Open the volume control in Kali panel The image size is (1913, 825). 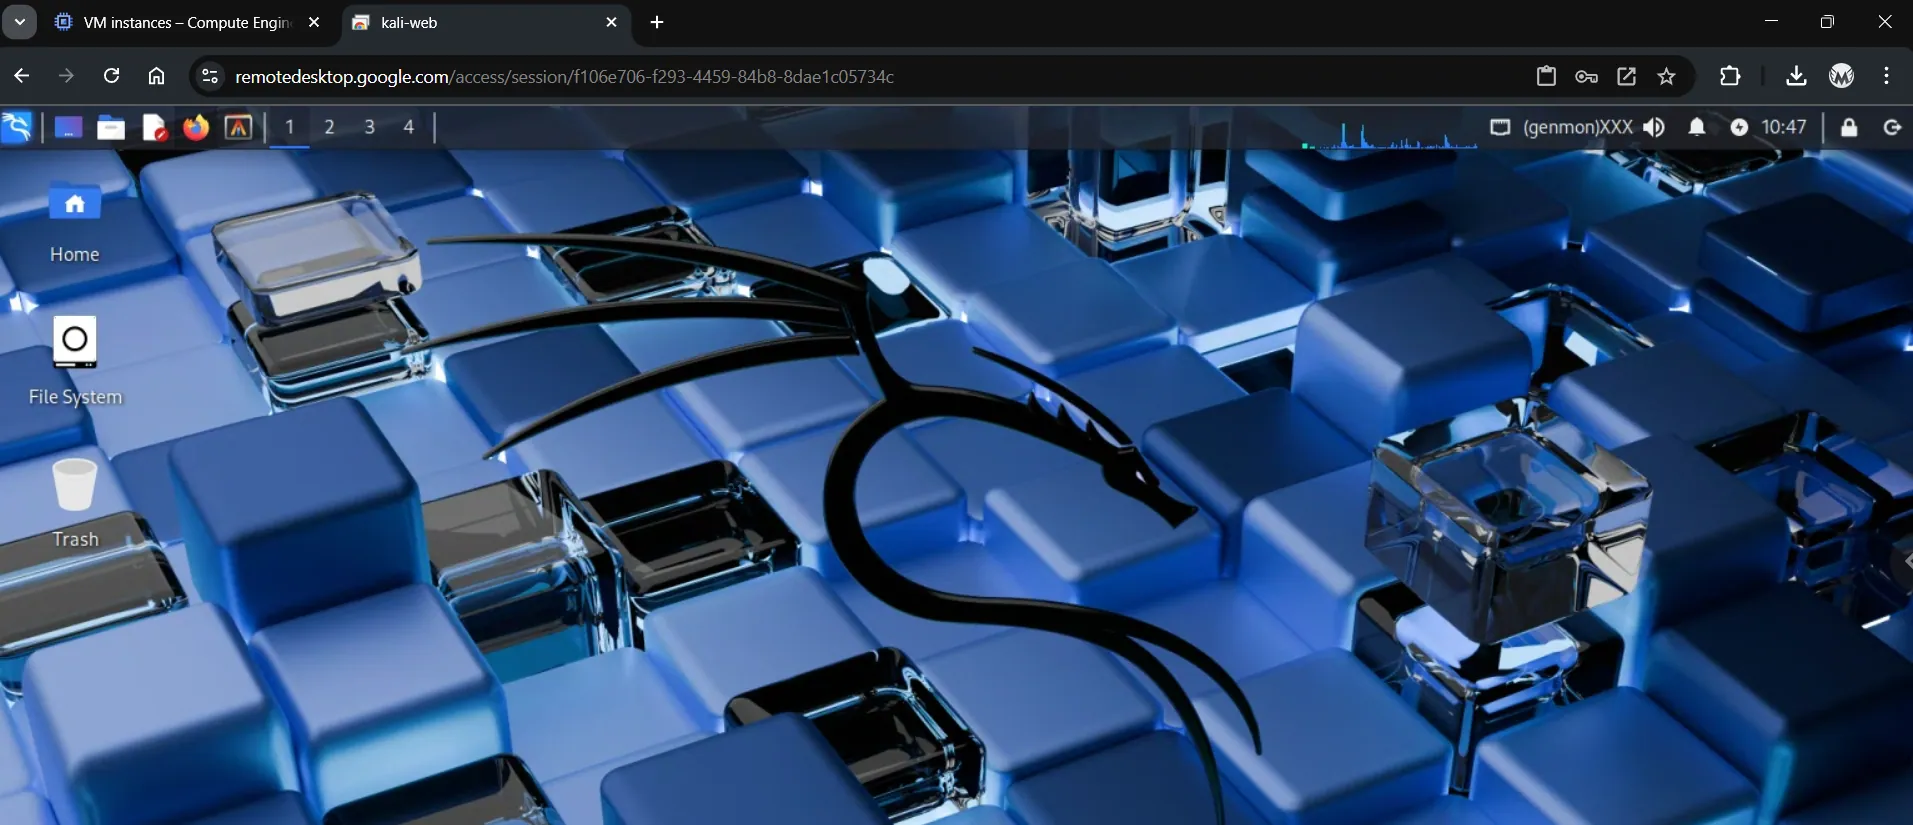coord(1654,127)
